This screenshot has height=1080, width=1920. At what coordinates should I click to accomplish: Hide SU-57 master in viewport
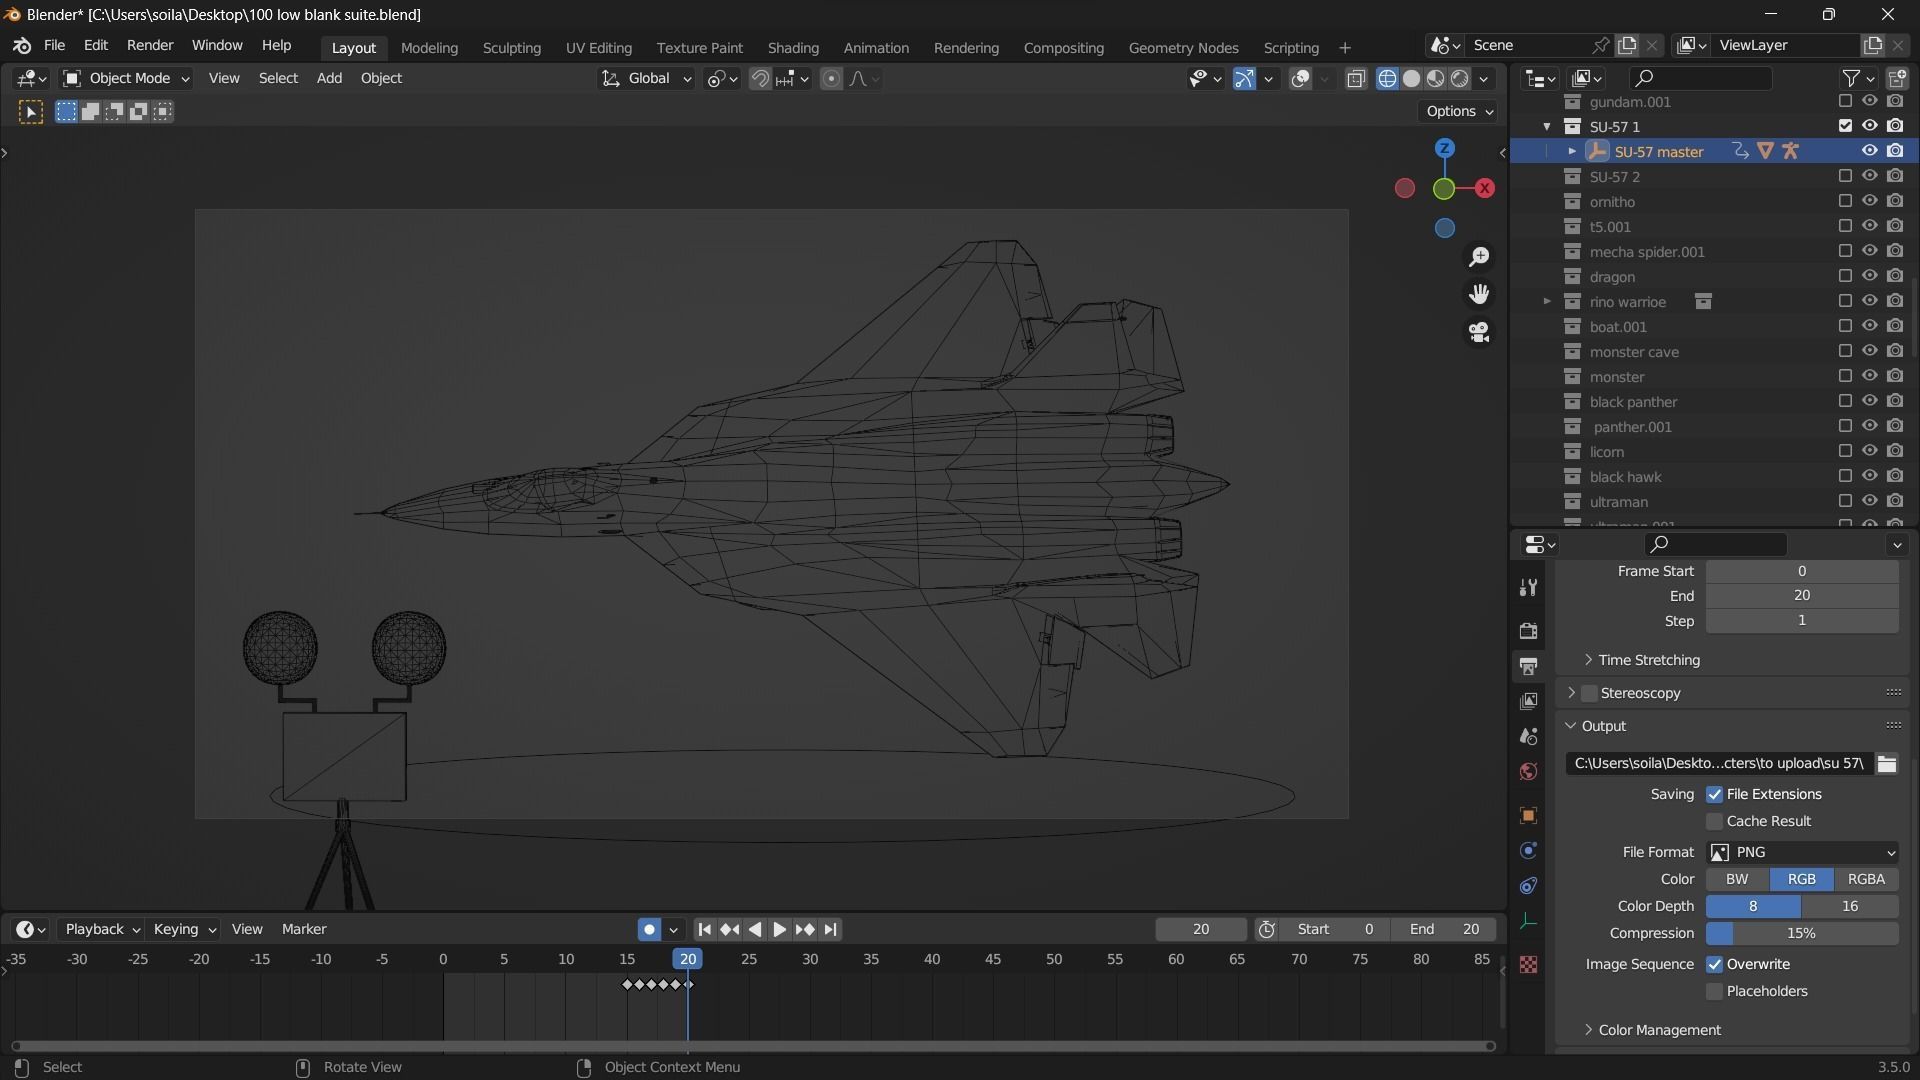click(x=1869, y=151)
